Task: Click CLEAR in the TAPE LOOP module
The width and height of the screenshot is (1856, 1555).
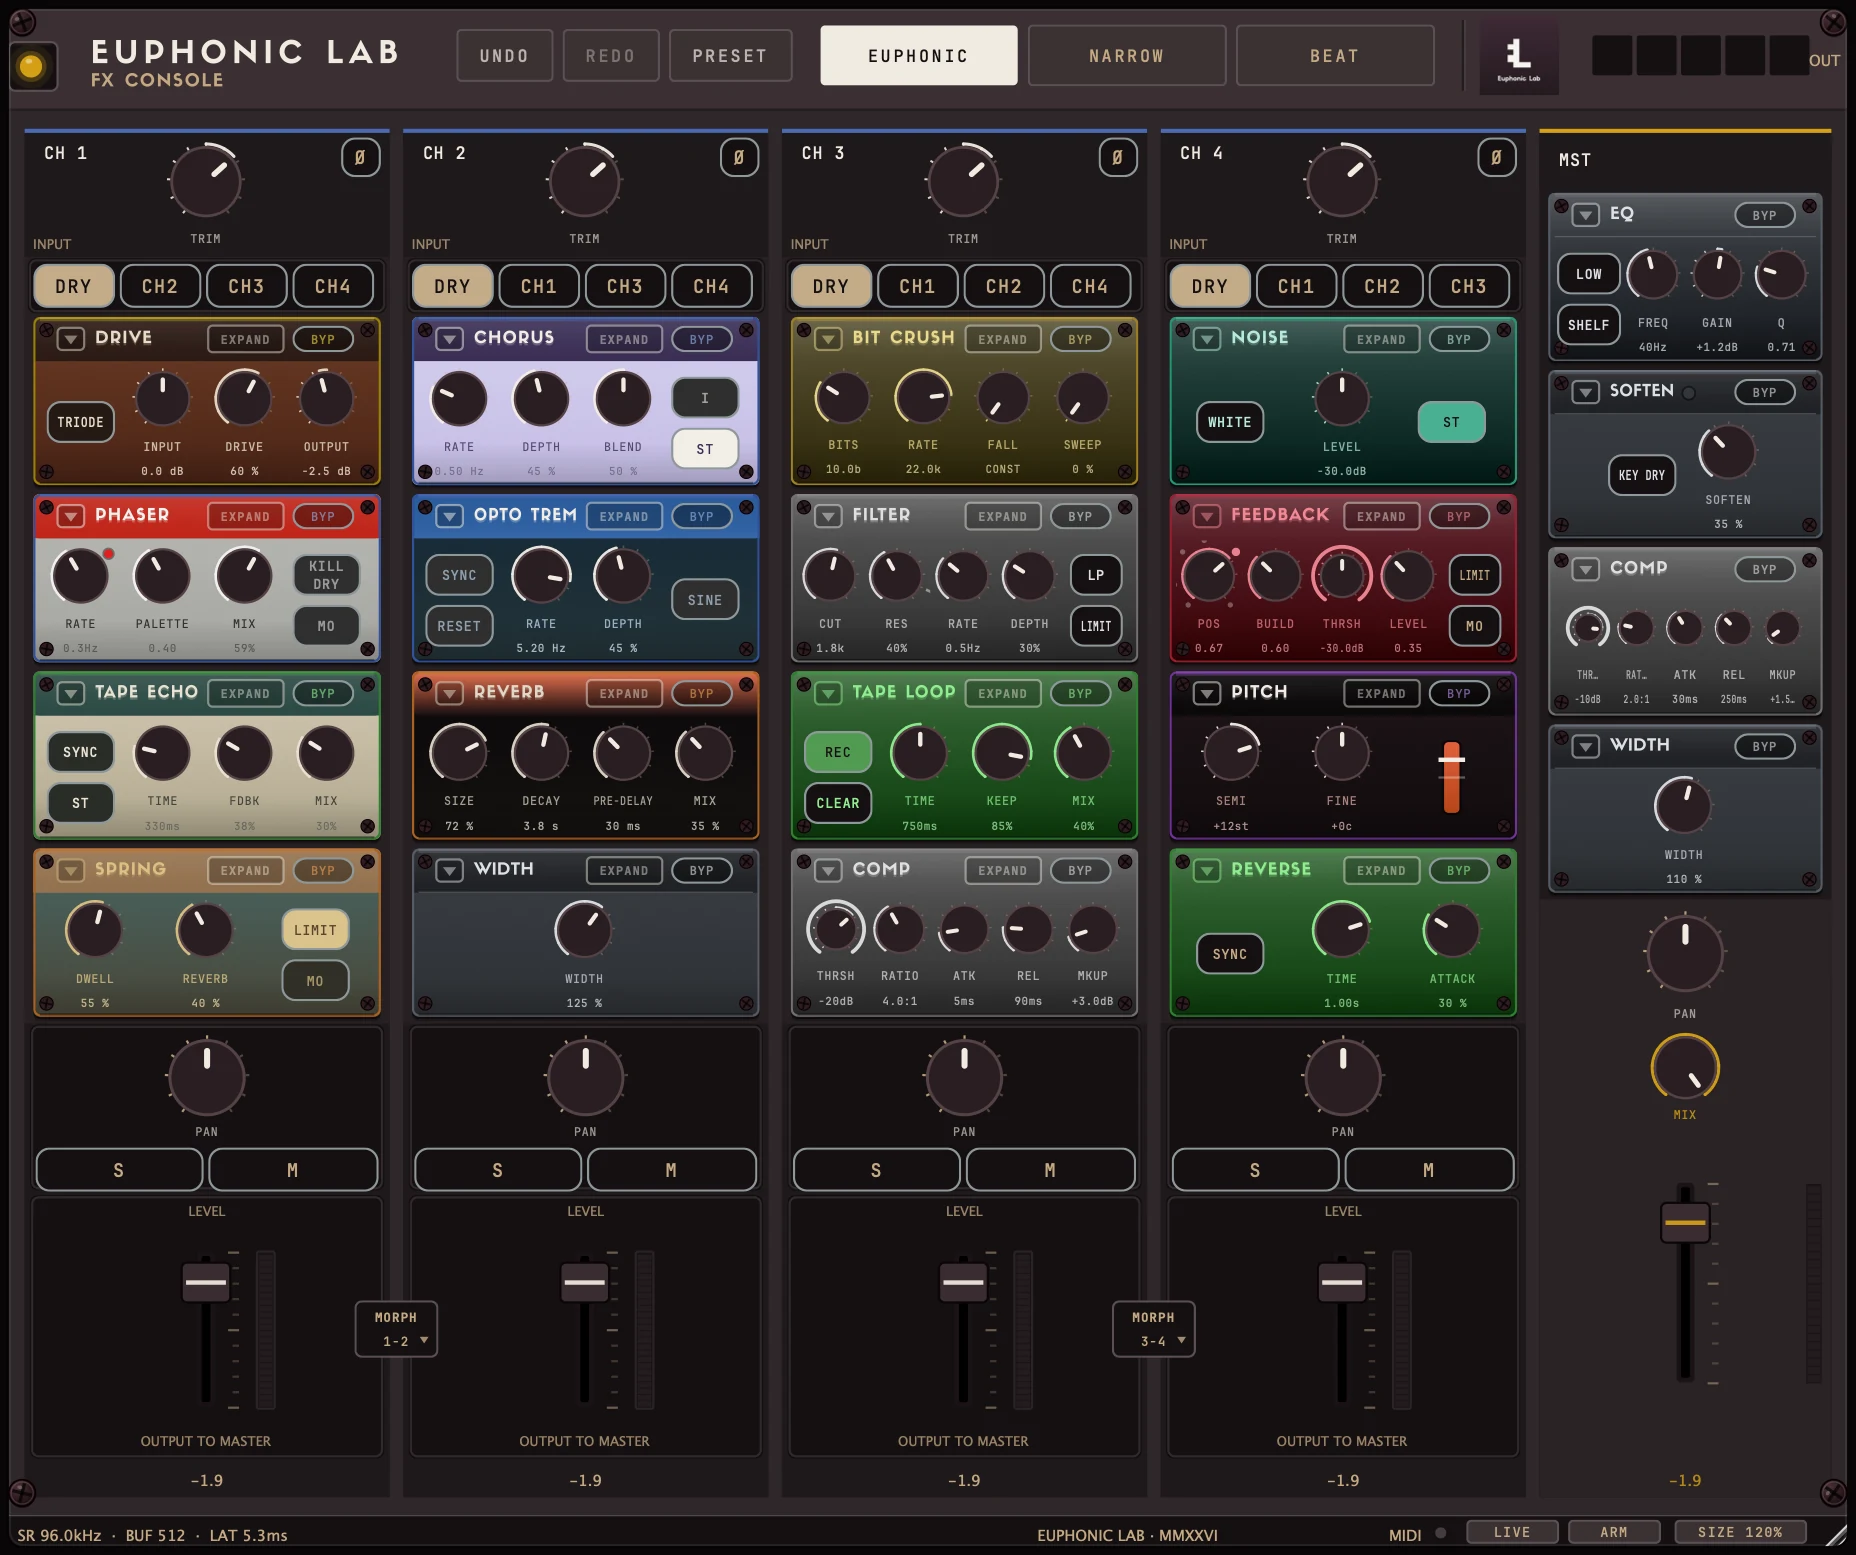Action: (838, 803)
